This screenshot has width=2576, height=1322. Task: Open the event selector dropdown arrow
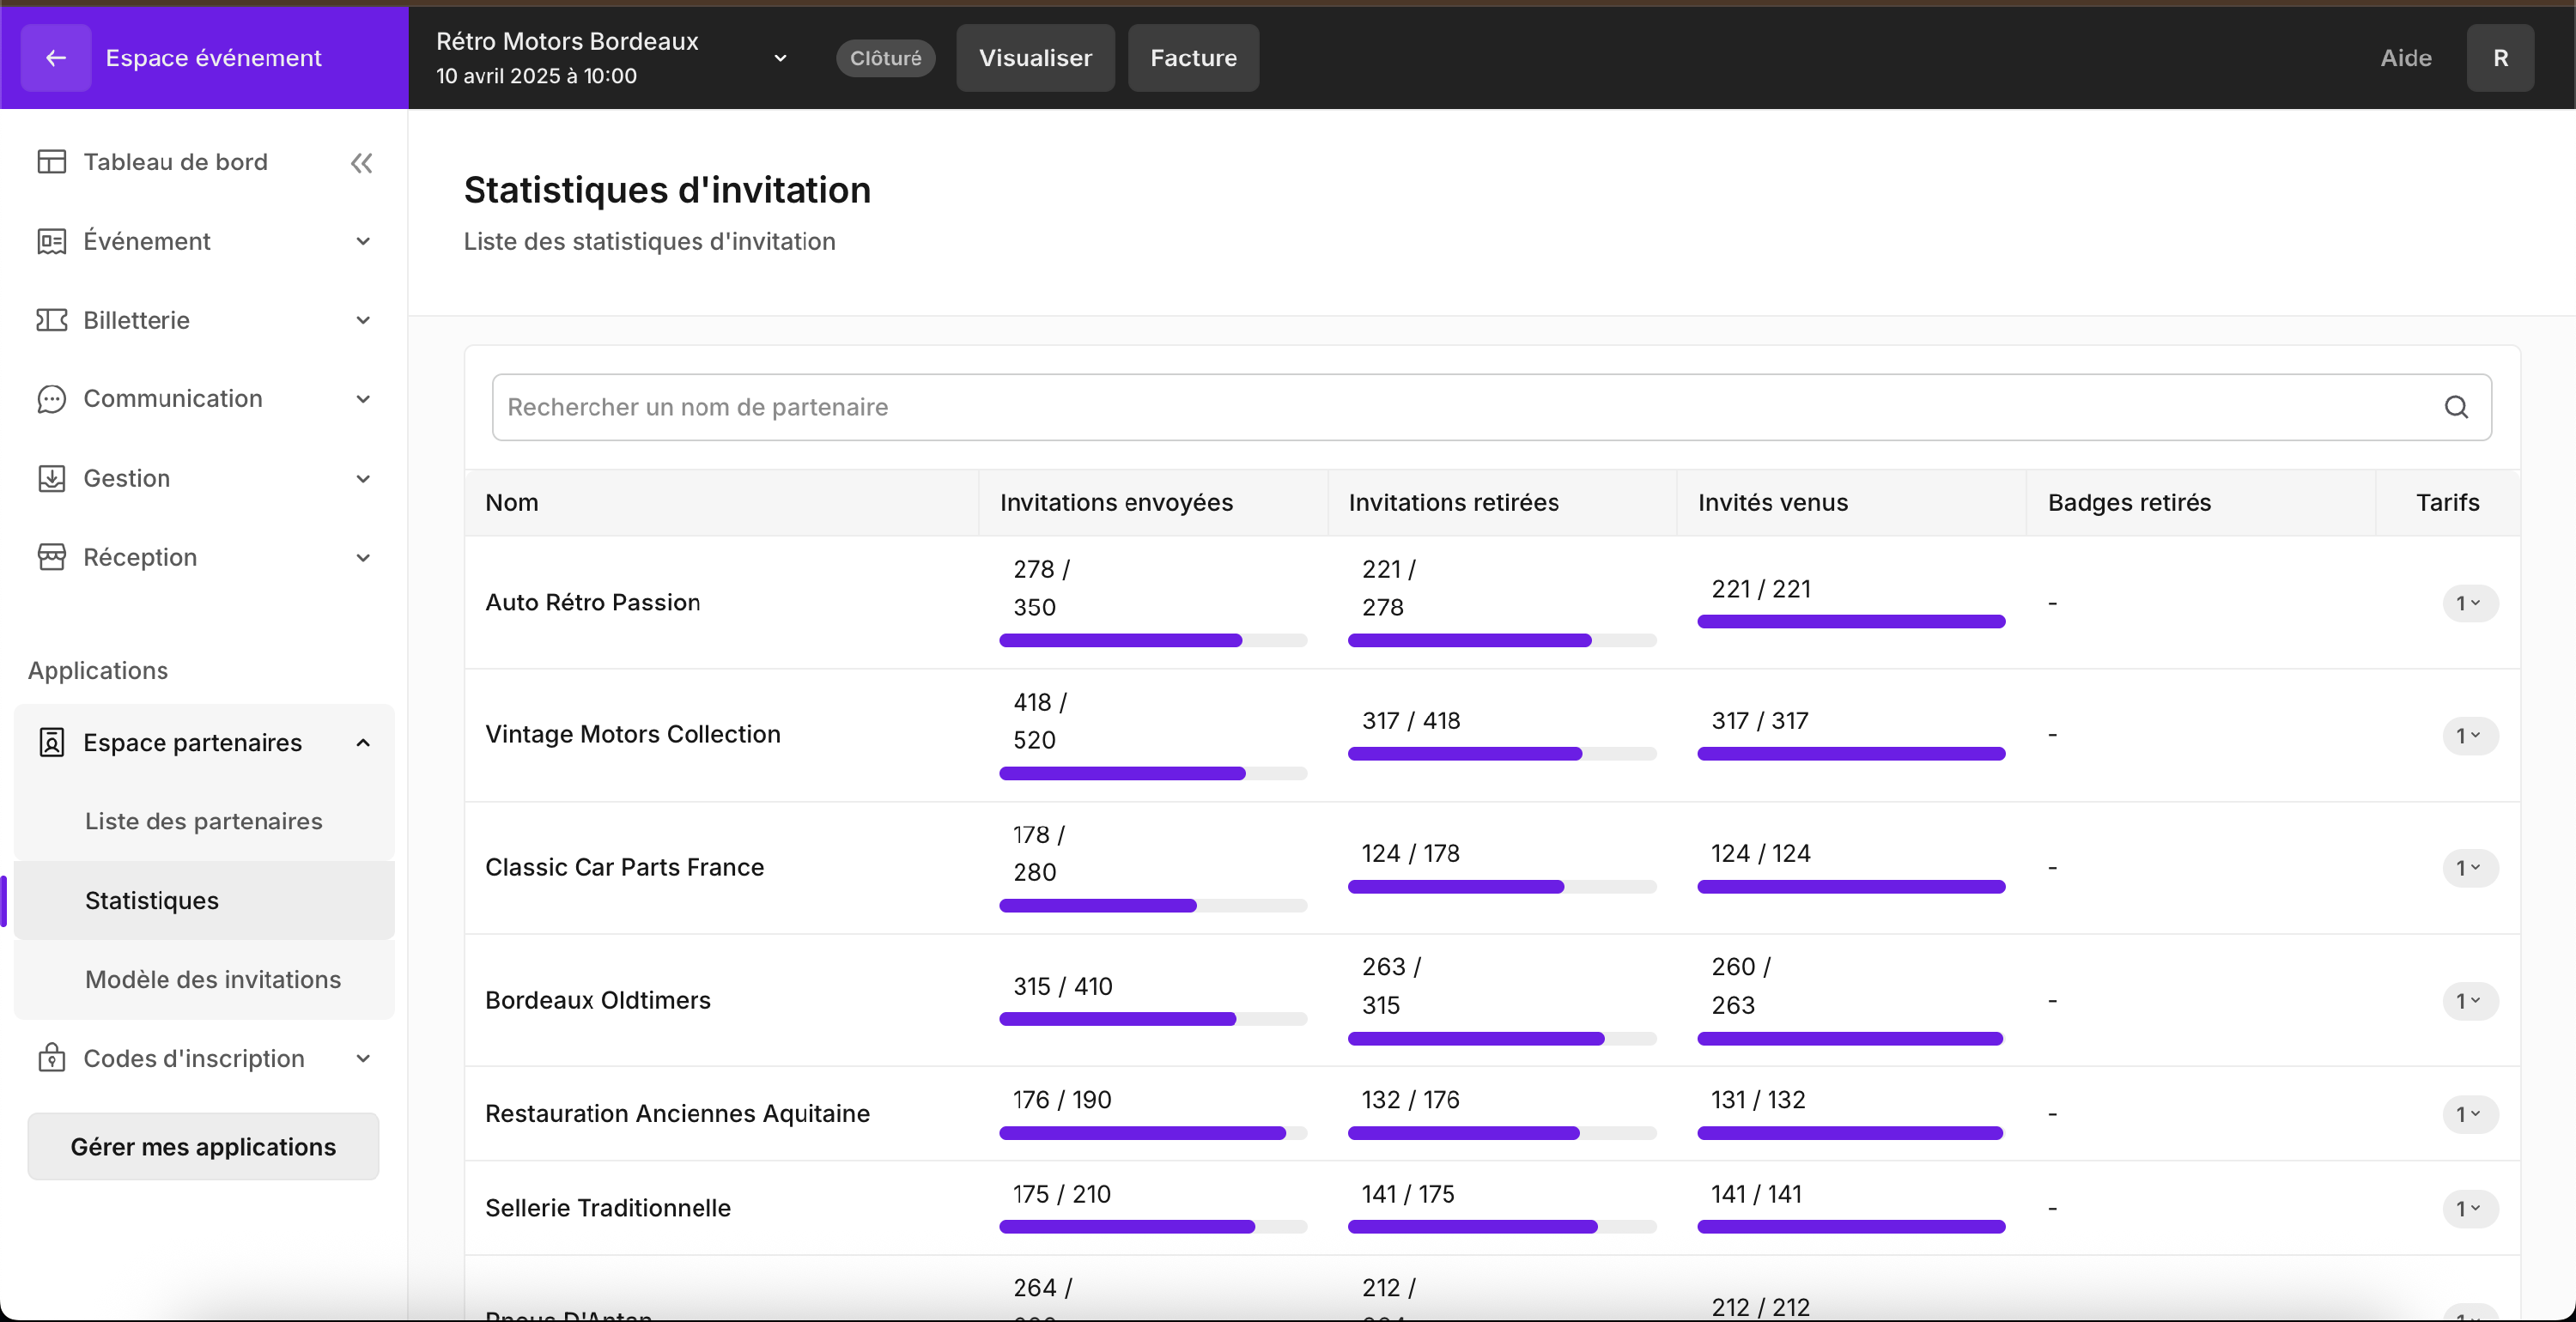pyautogui.click(x=780, y=58)
